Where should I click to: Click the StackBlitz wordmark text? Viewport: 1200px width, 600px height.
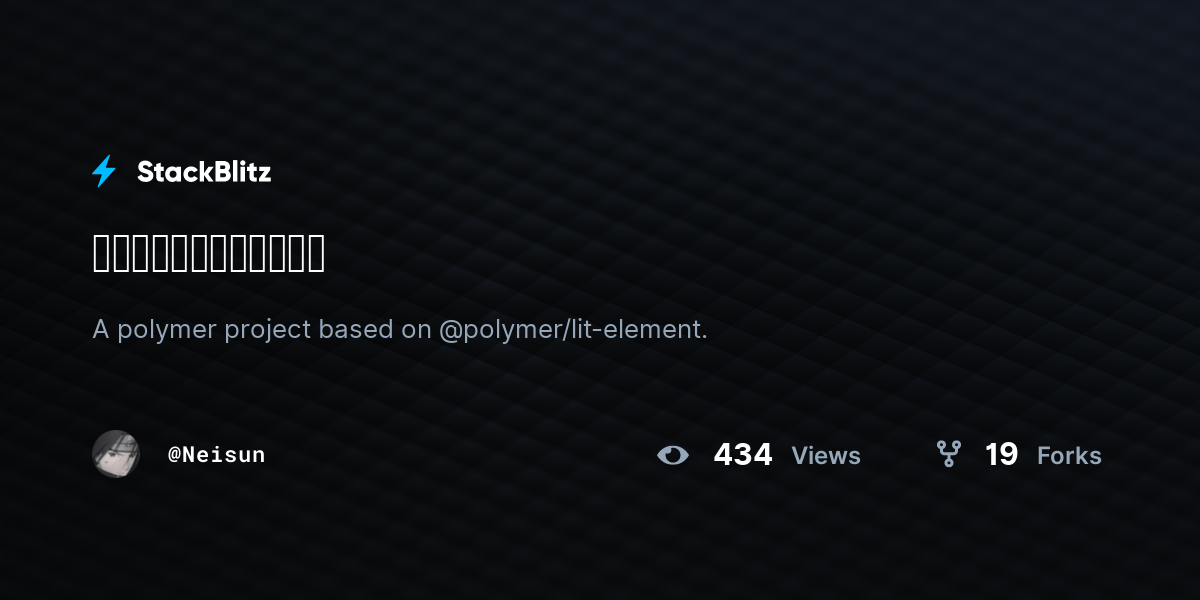[204, 172]
